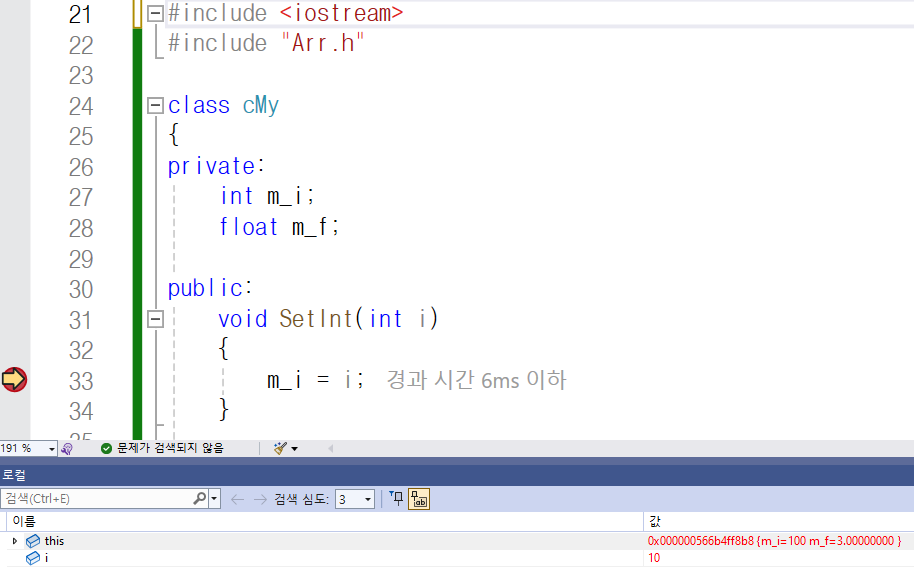
Task: Click line number 21 in the margin
Action: pos(80,15)
